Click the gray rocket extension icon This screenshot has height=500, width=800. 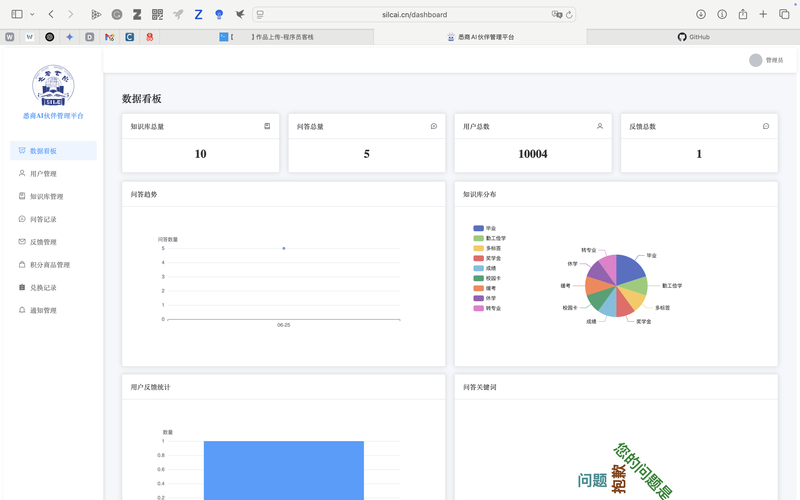[x=178, y=14]
